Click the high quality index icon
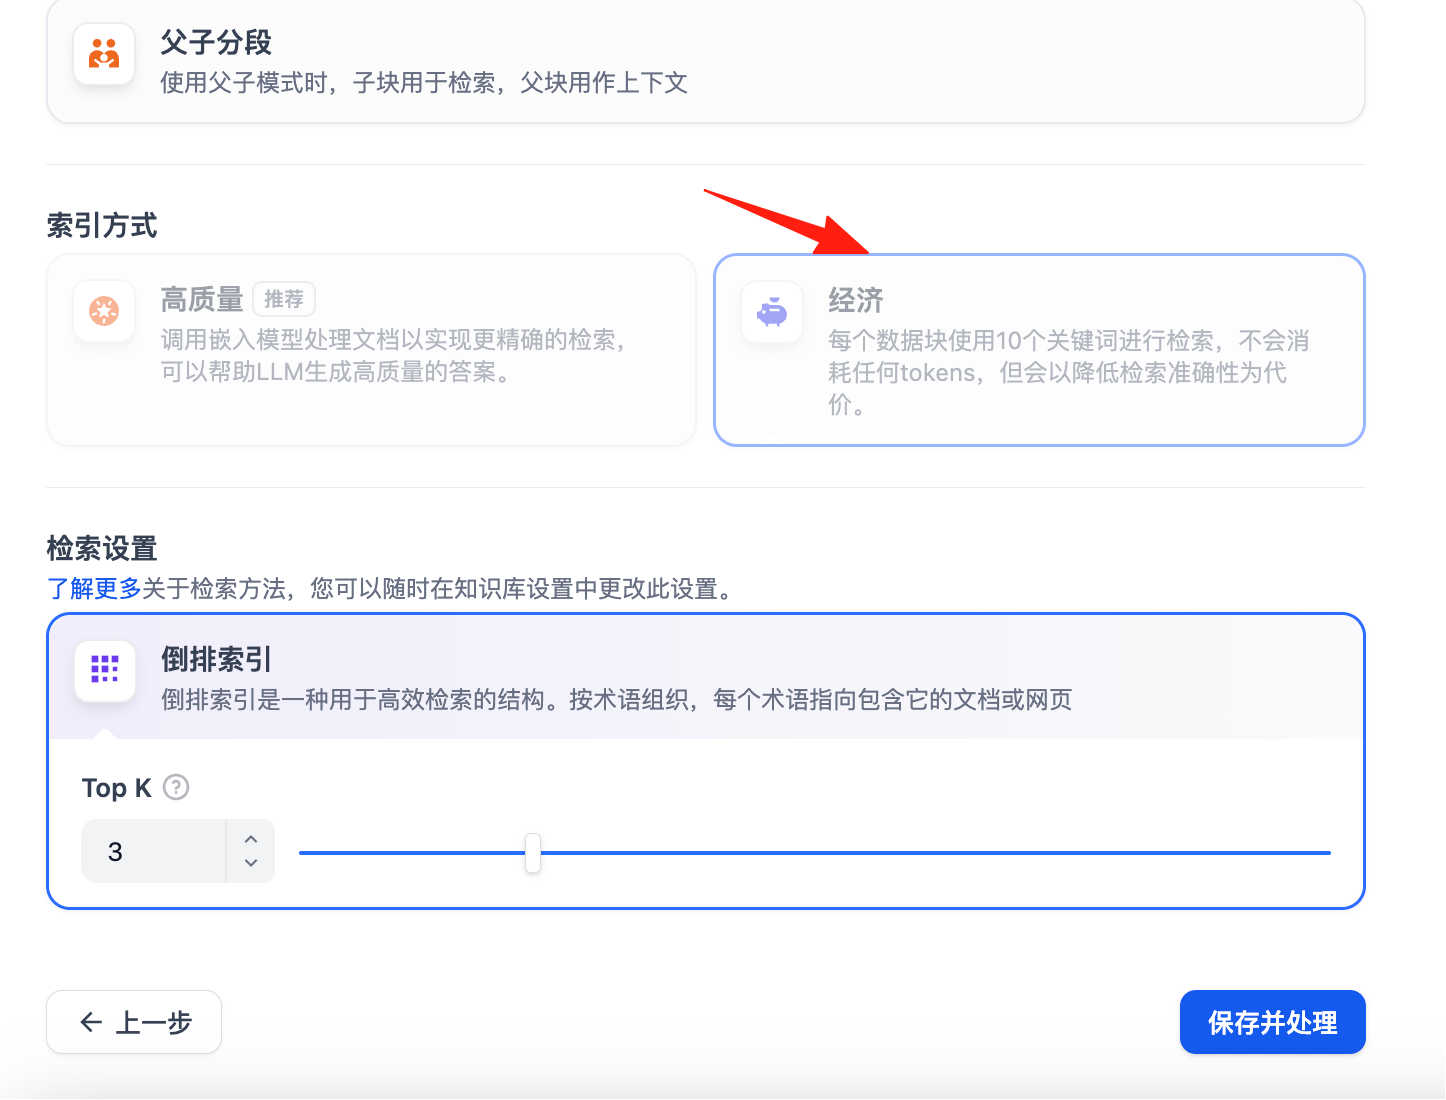 tap(104, 311)
